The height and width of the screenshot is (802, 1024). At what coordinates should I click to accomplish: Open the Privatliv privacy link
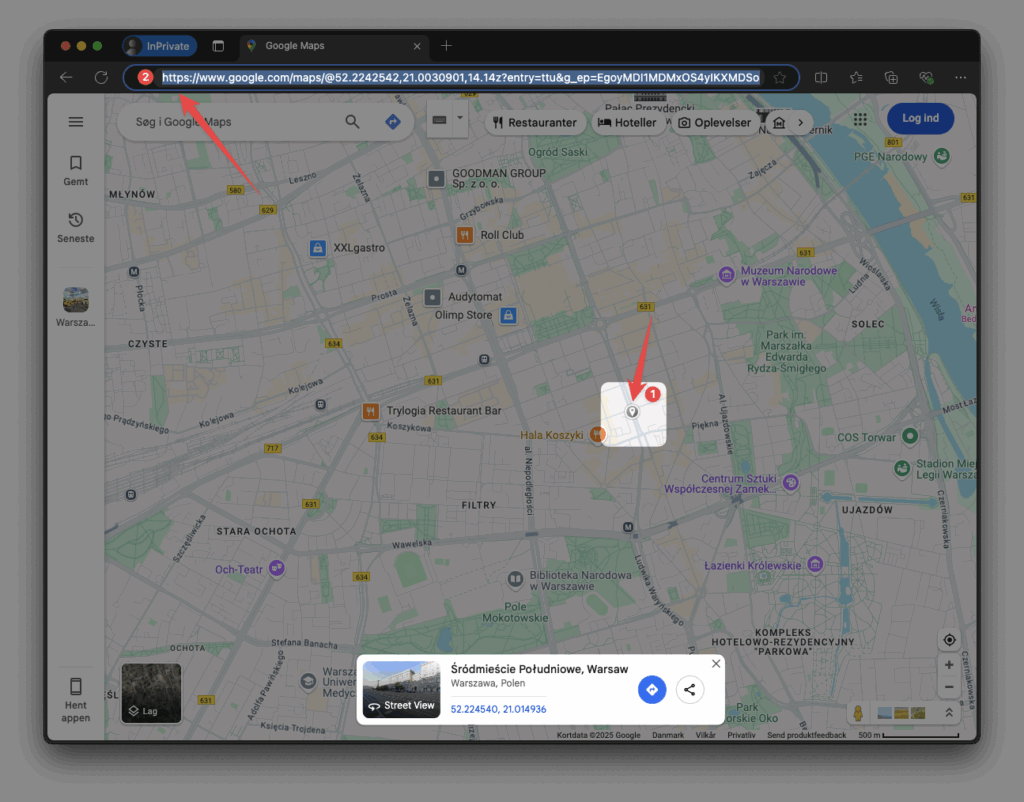(x=741, y=735)
